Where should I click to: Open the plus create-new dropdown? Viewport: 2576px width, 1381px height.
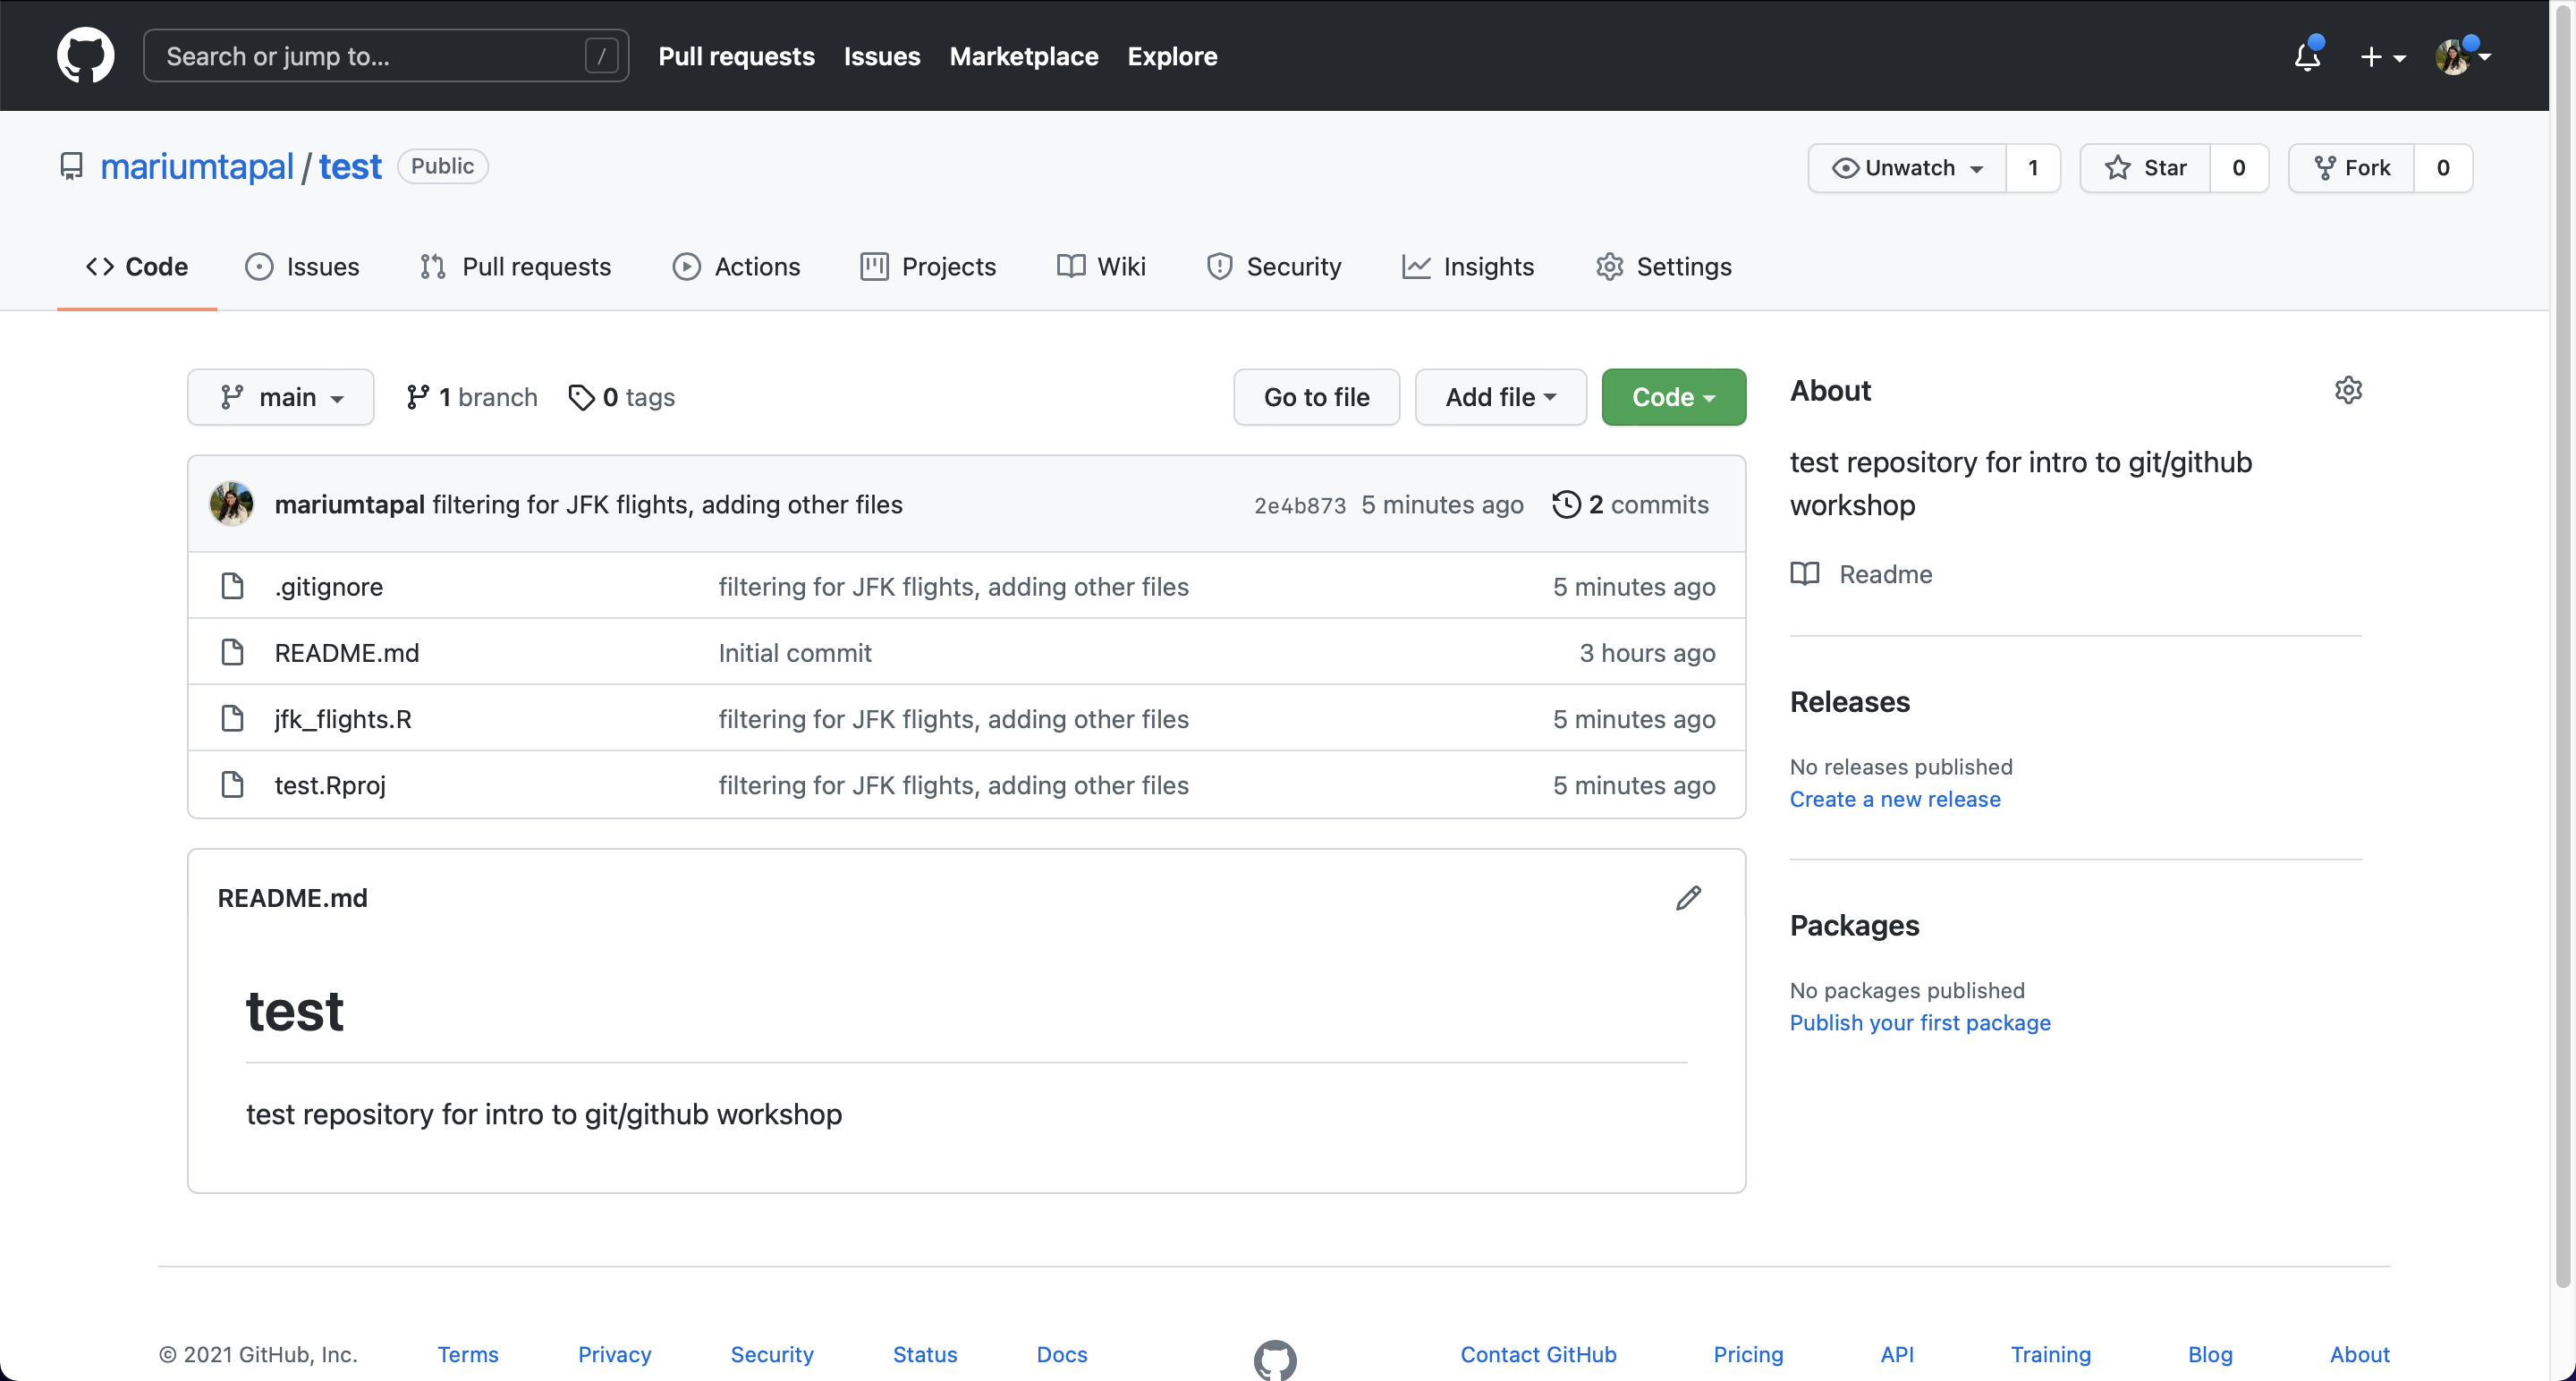point(2382,57)
